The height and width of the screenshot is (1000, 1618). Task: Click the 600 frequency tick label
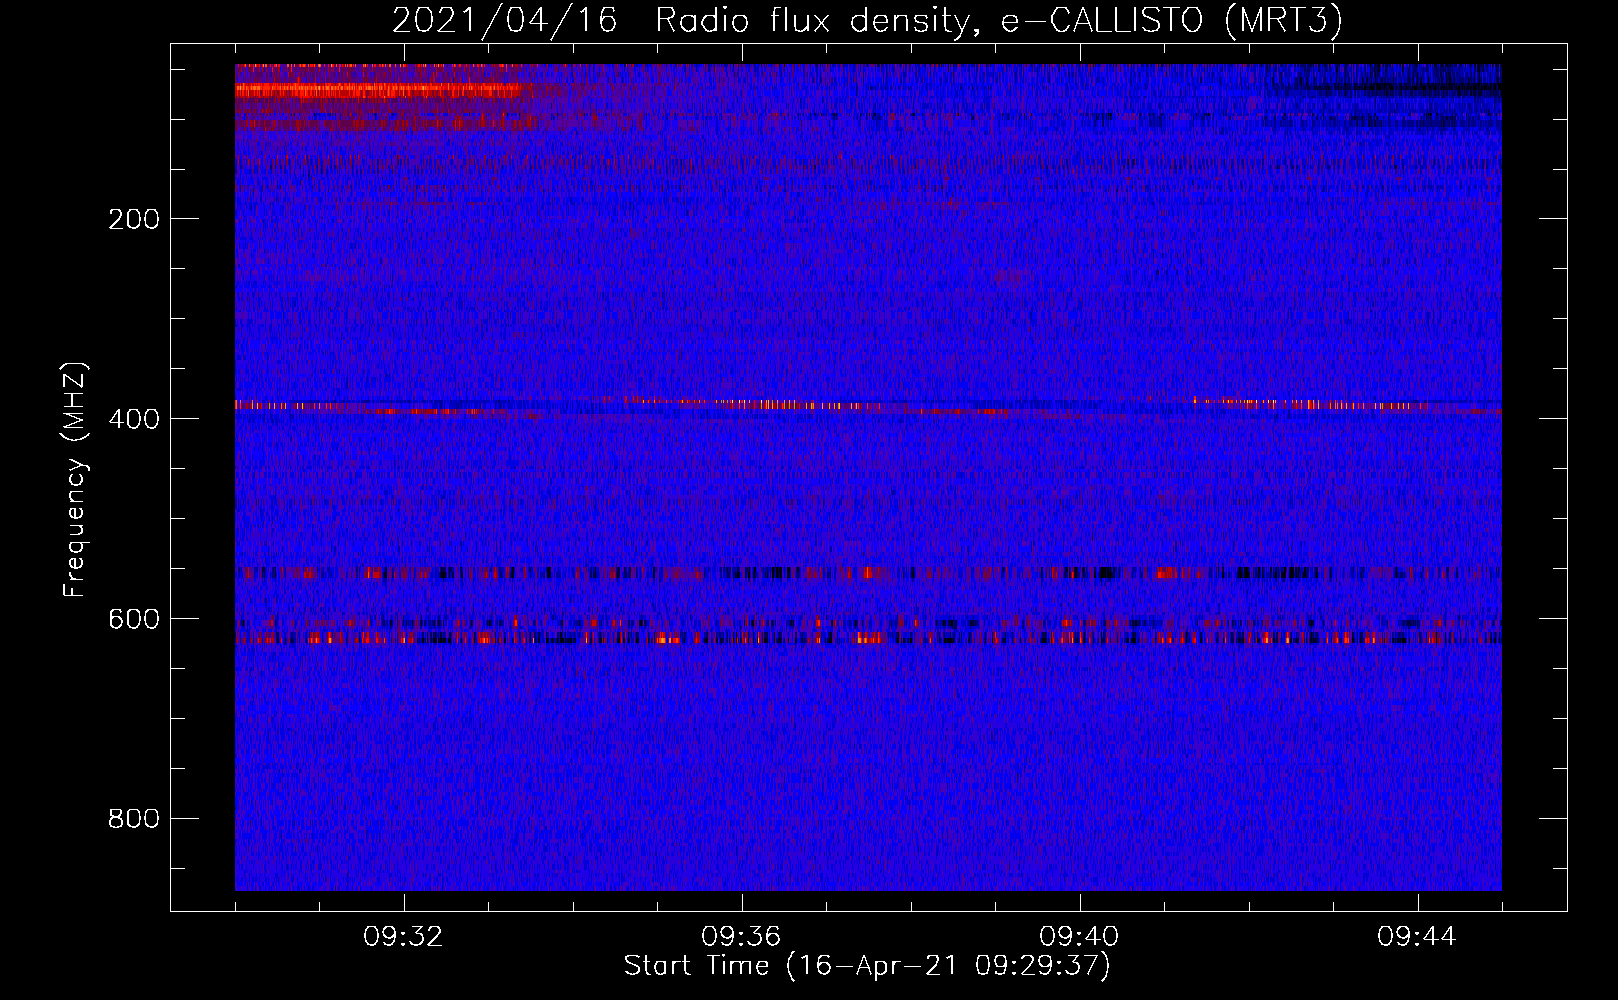point(134,619)
